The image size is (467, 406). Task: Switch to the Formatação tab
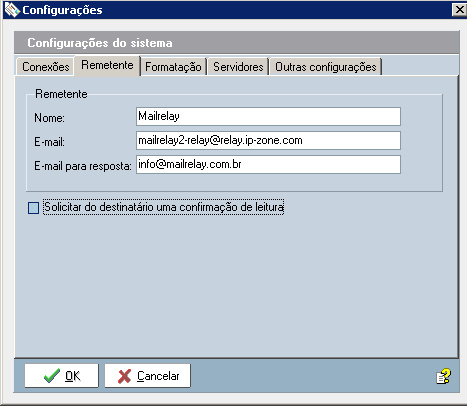coord(173,67)
